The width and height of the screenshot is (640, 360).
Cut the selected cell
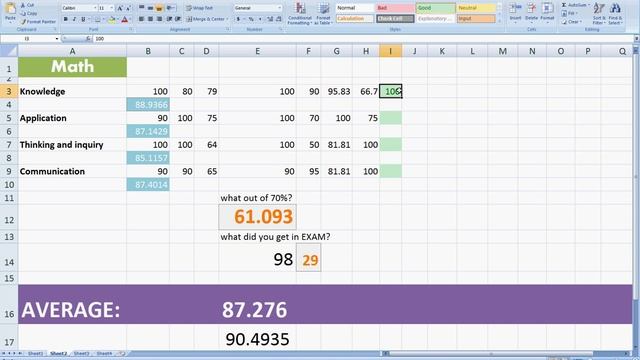pos(28,5)
